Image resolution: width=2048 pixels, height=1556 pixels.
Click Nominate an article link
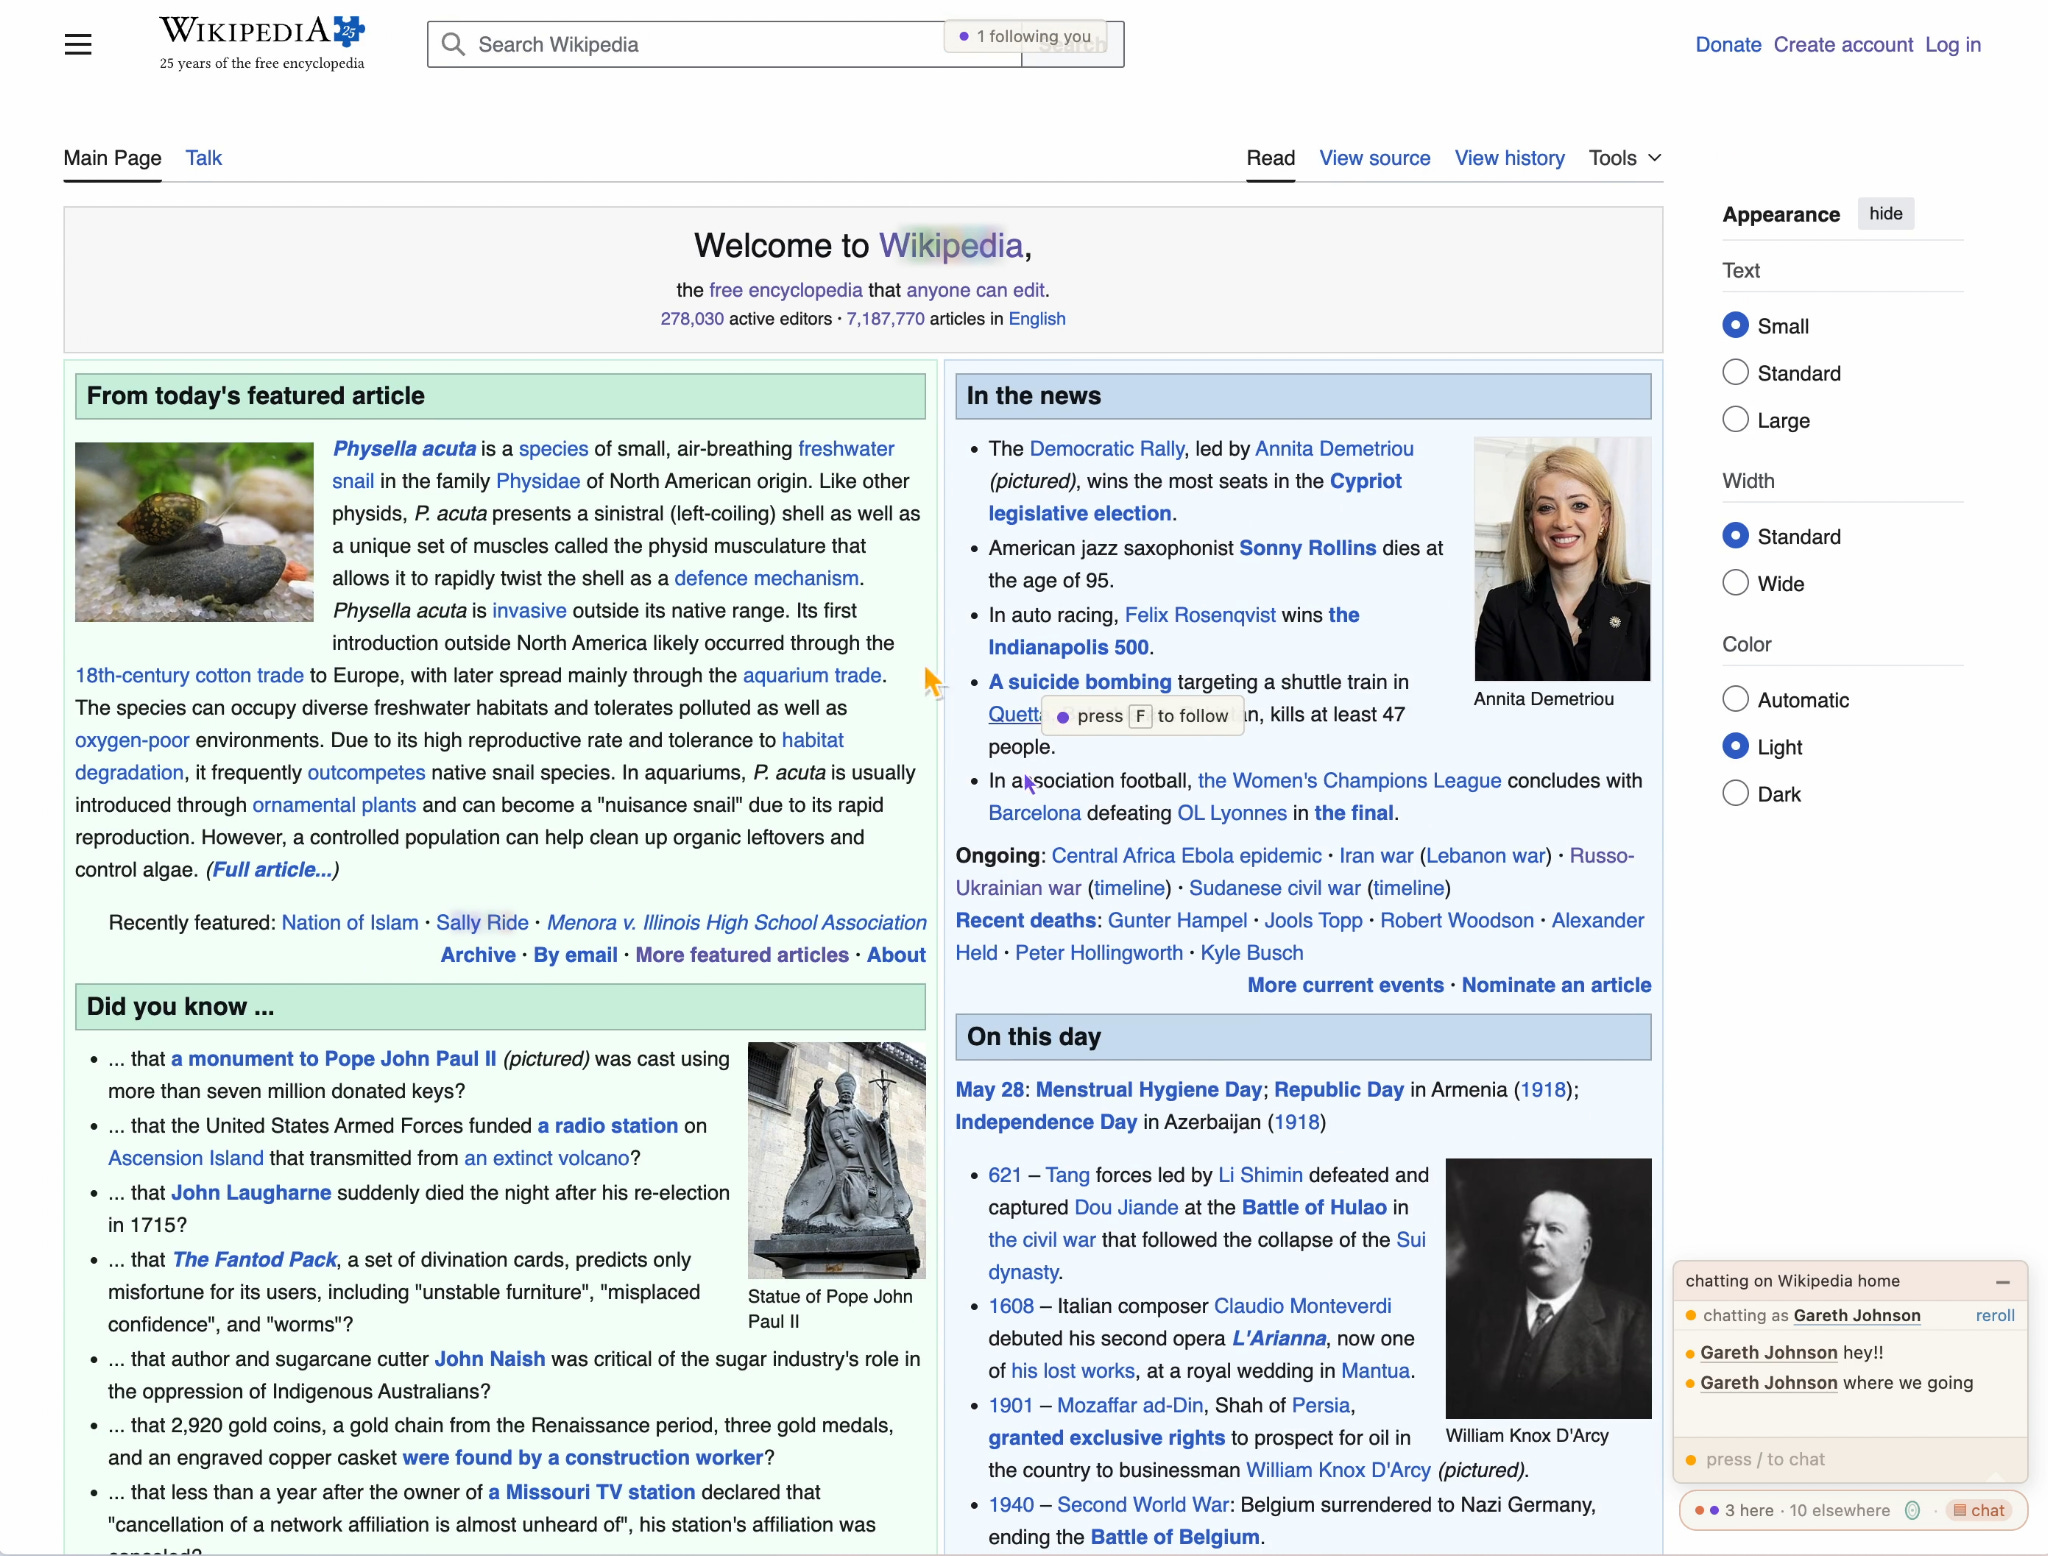tap(1556, 984)
